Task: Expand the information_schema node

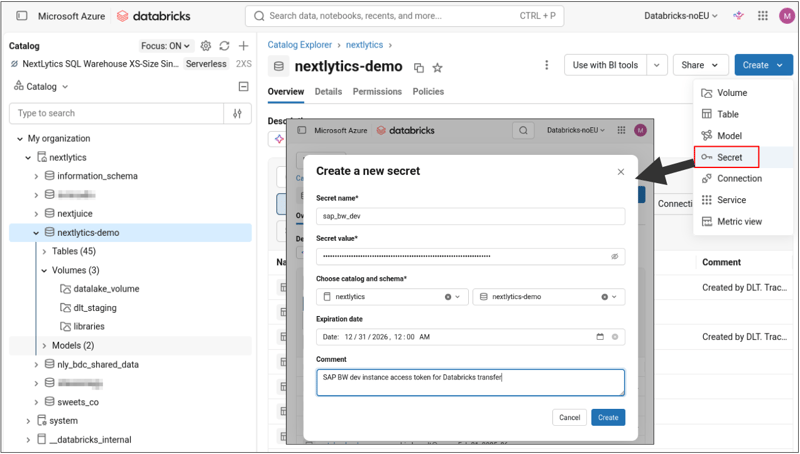Action: pyautogui.click(x=36, y=176)
